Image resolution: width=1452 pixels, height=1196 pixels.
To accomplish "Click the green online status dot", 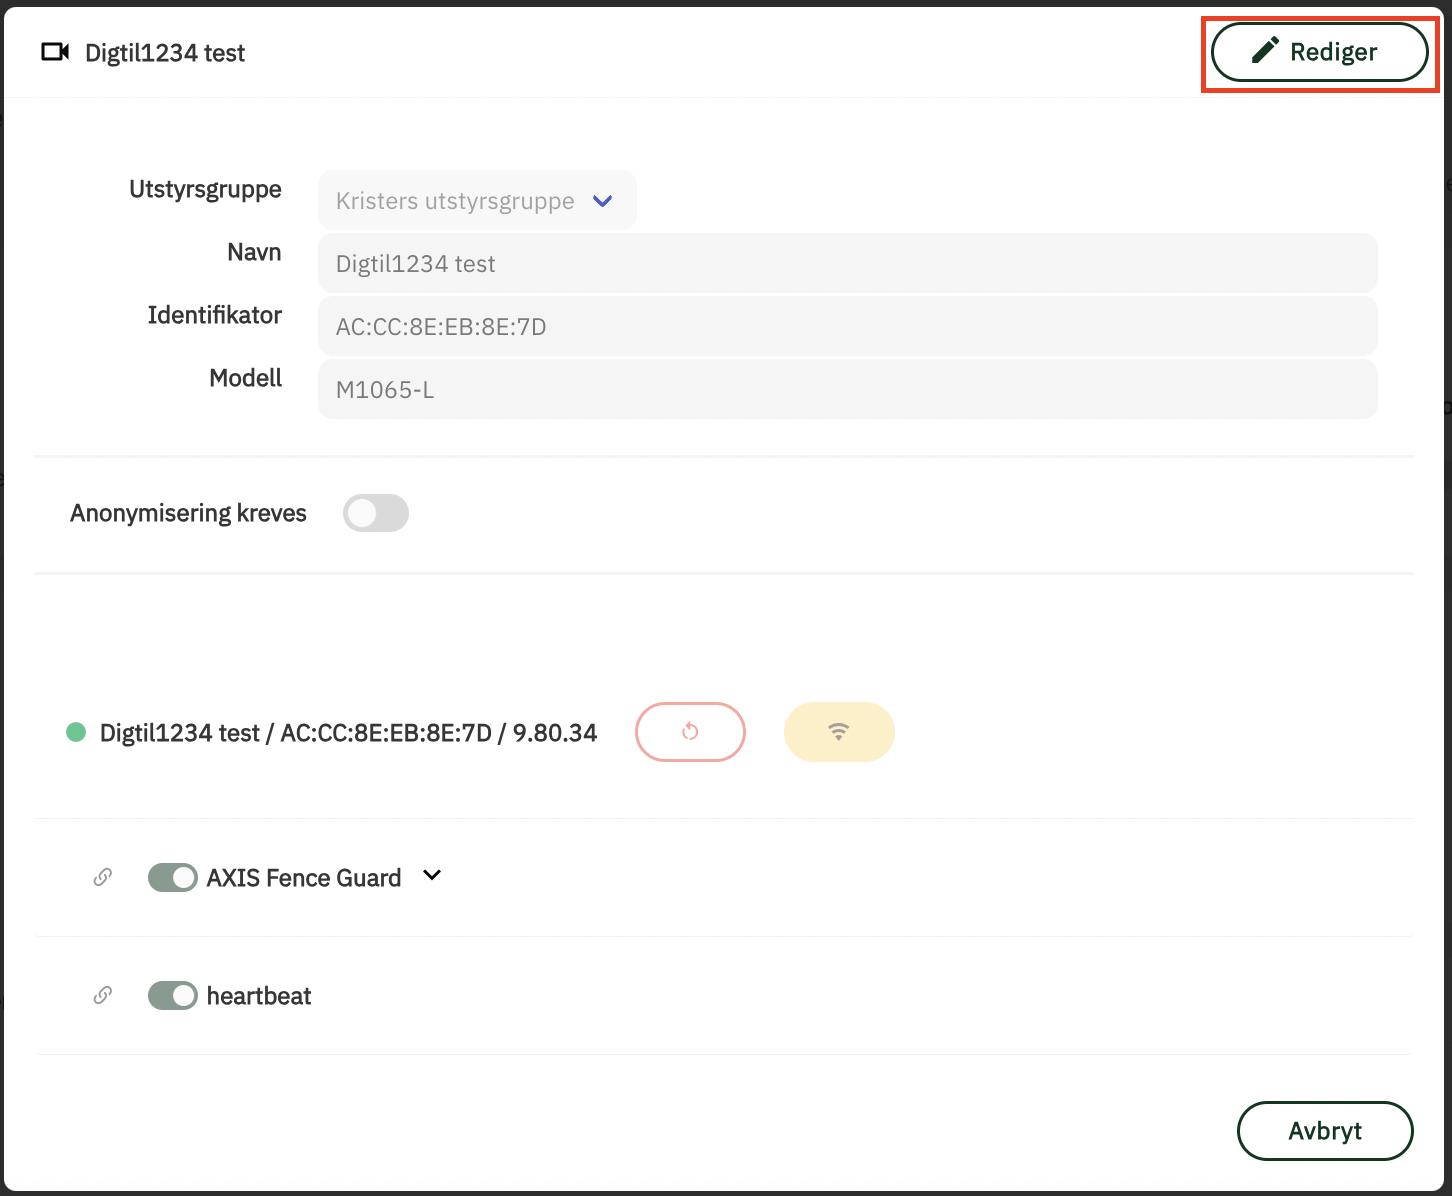I will click(x=76, y=732).
